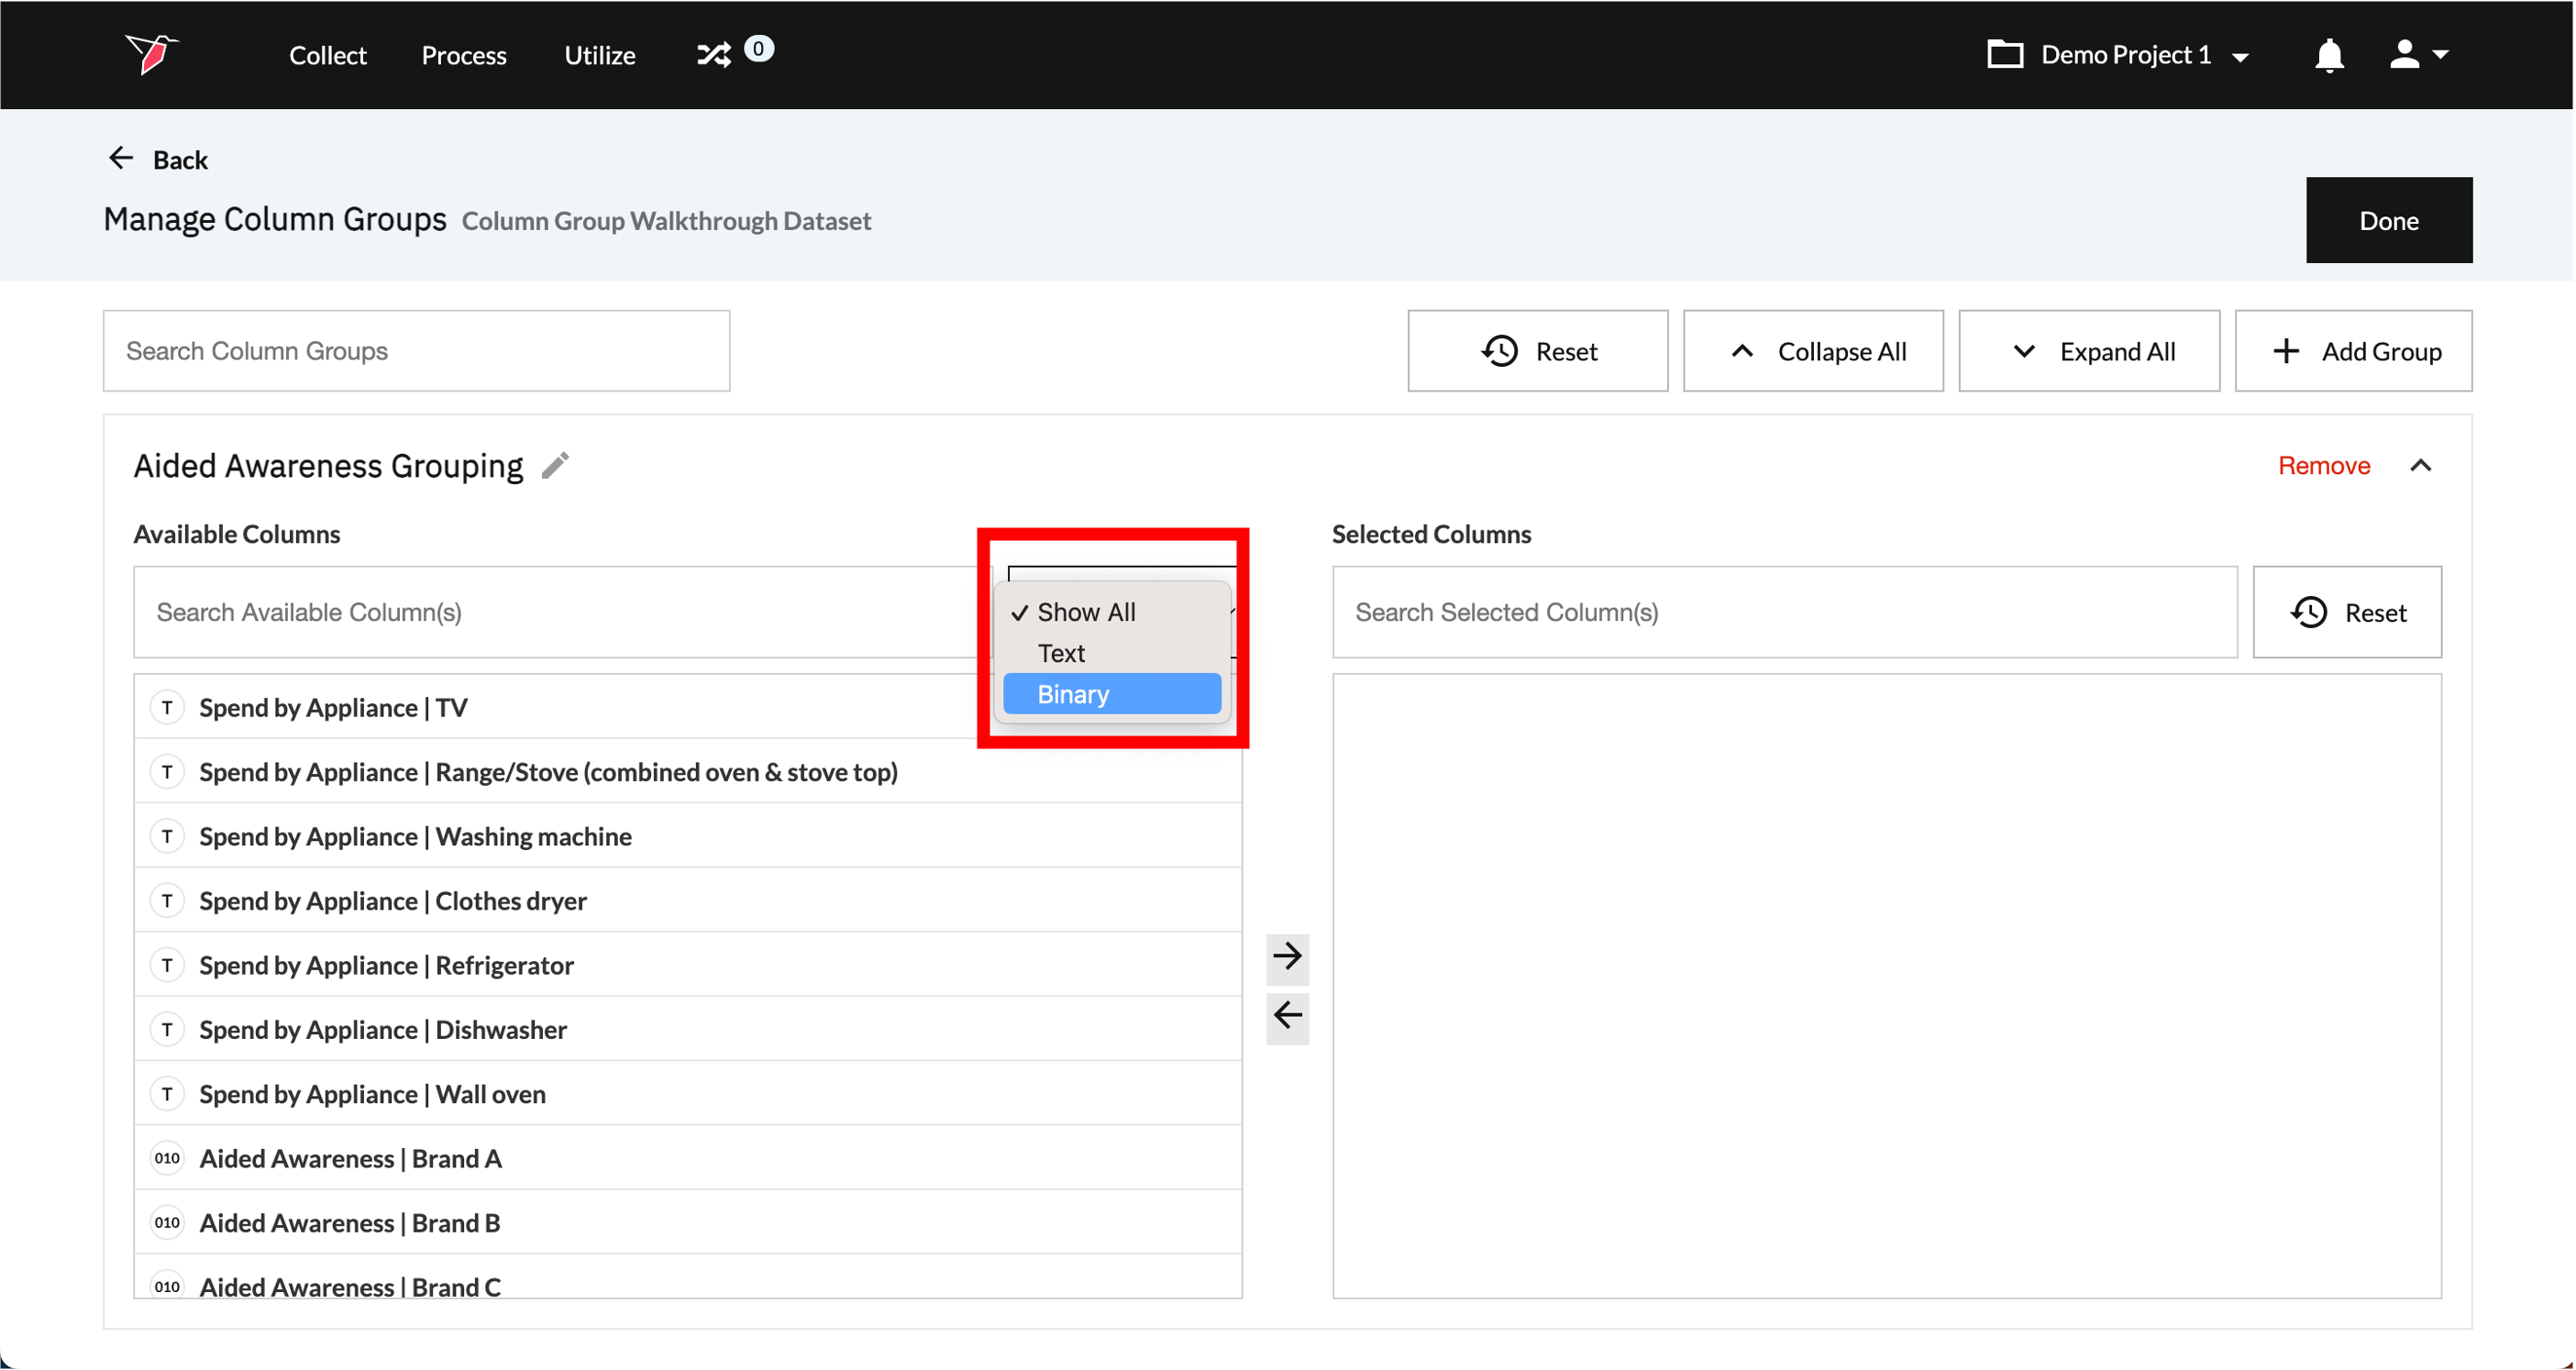Click the Collapse All button

tap(1813, 352)
